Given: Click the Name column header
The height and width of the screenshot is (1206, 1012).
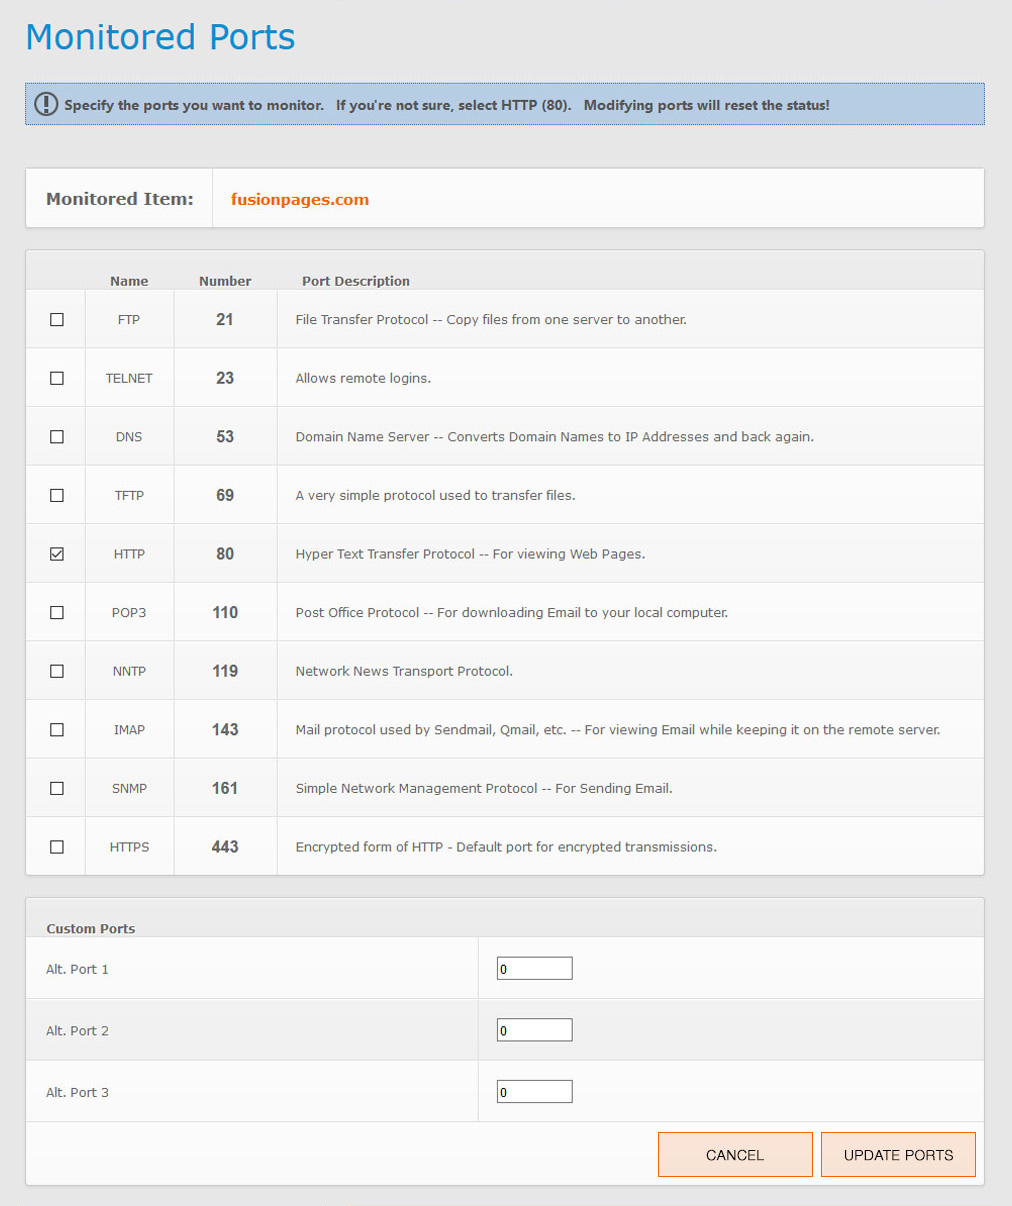Looking at the screenshot, I should coord(129,281).
